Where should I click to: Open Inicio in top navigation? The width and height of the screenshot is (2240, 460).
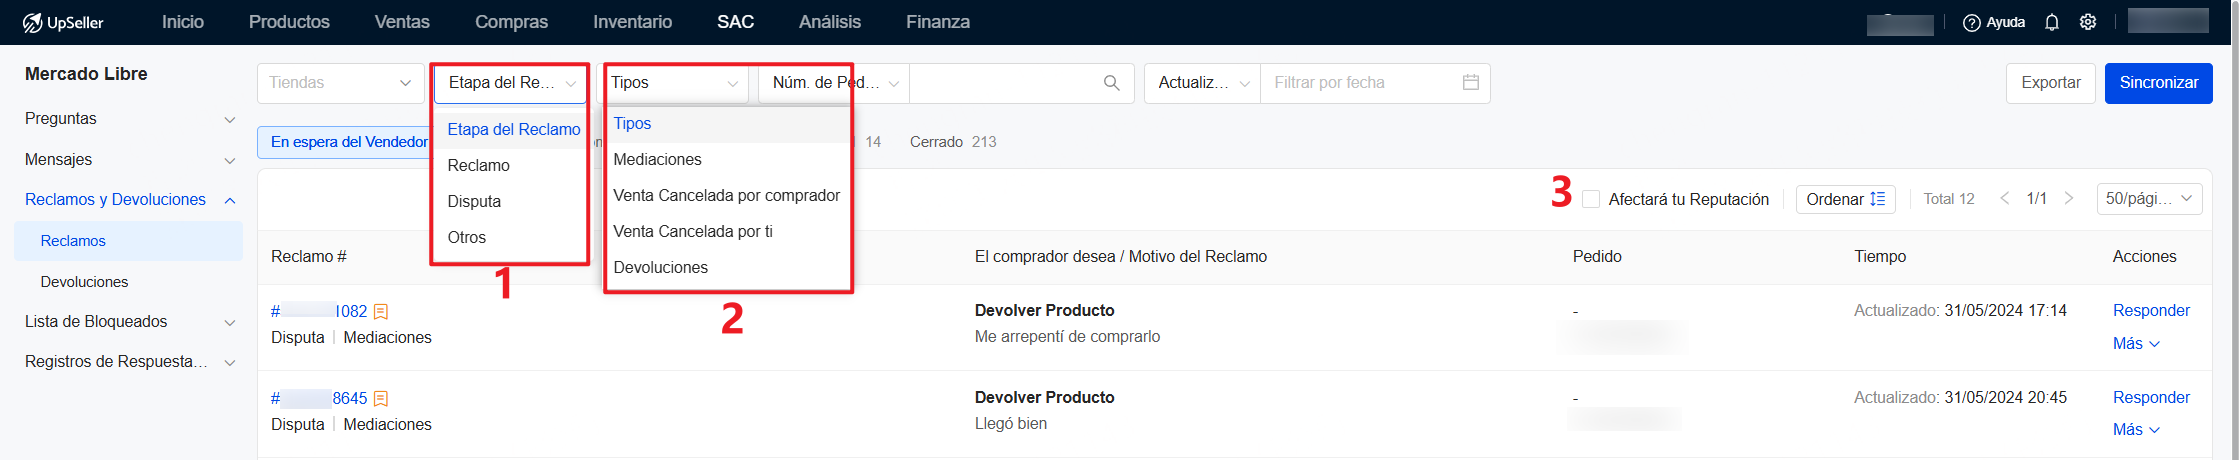183,22
